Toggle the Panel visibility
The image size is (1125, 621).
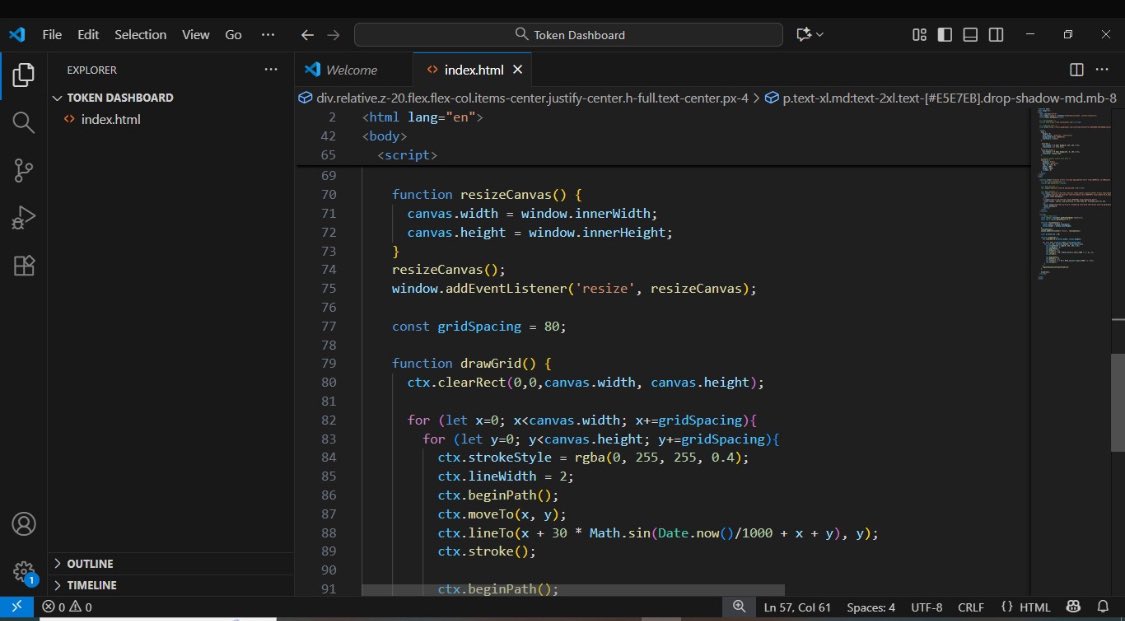tap(969, 34)
